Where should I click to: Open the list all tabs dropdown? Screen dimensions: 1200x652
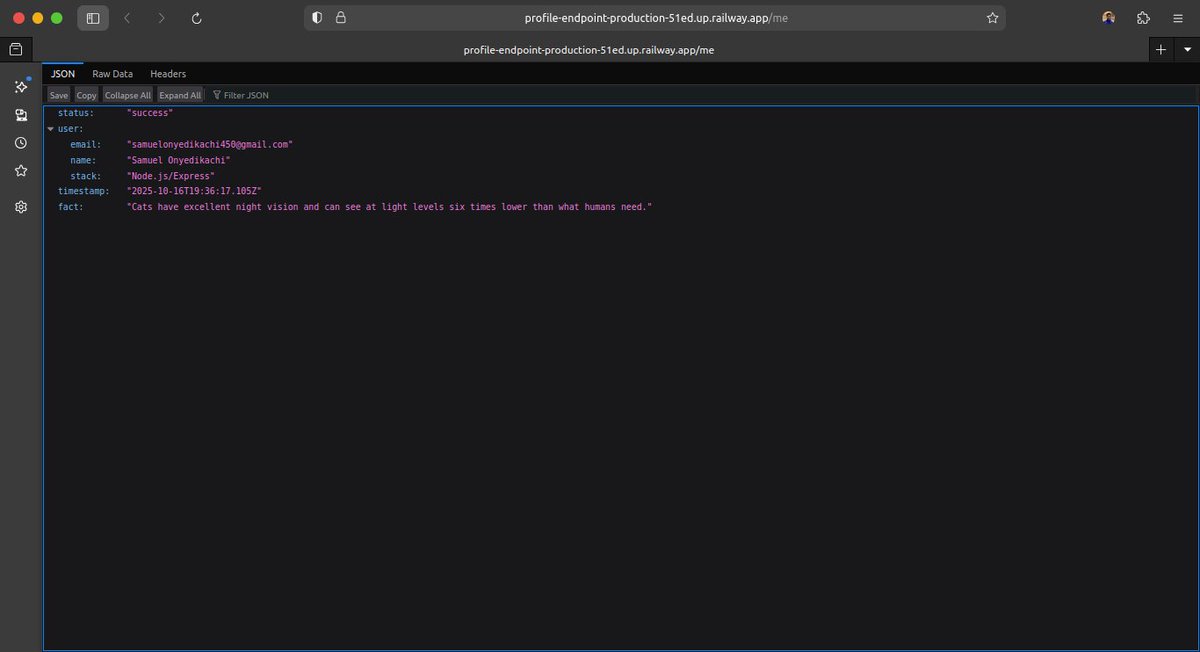(1188, 49)
